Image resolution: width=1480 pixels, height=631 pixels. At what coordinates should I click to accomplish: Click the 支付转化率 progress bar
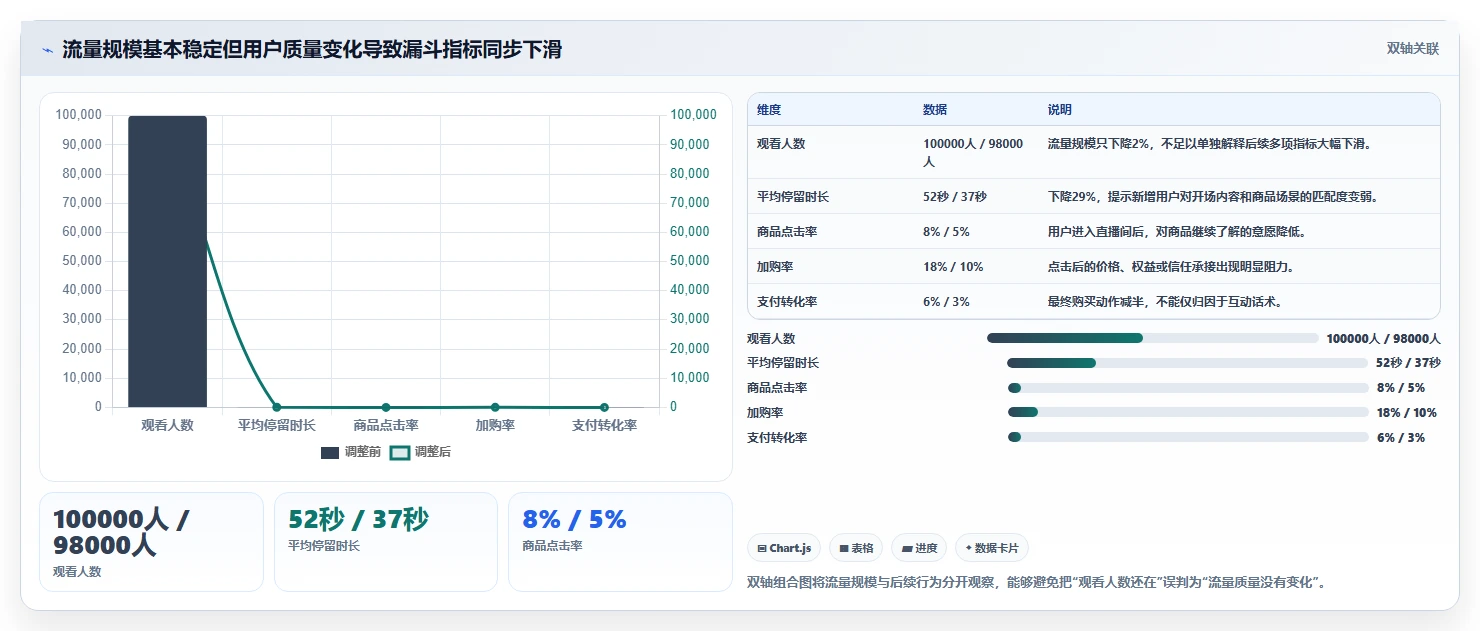[1188, 437]
